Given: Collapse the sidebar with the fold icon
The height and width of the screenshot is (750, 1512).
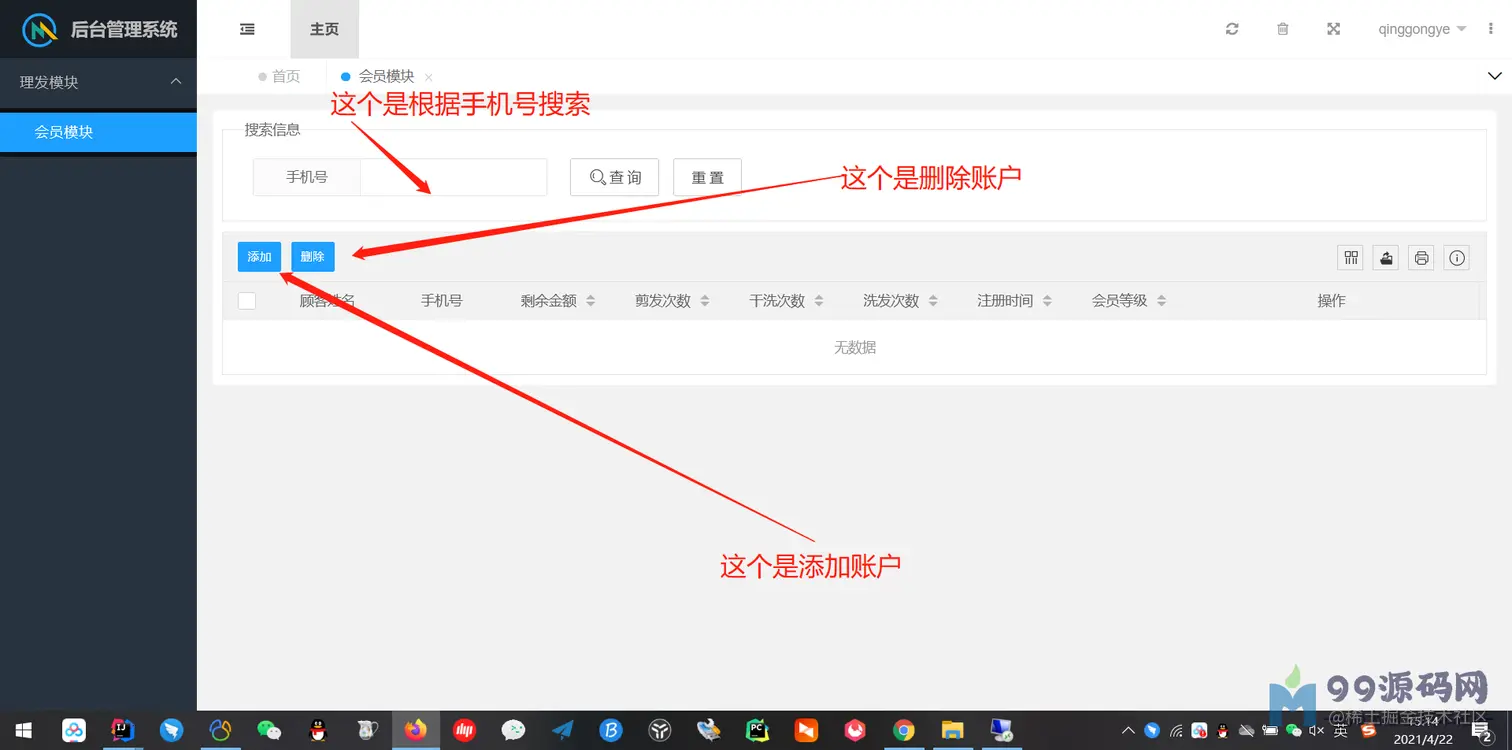Looking at the screenshot, I should pos(247,29).
